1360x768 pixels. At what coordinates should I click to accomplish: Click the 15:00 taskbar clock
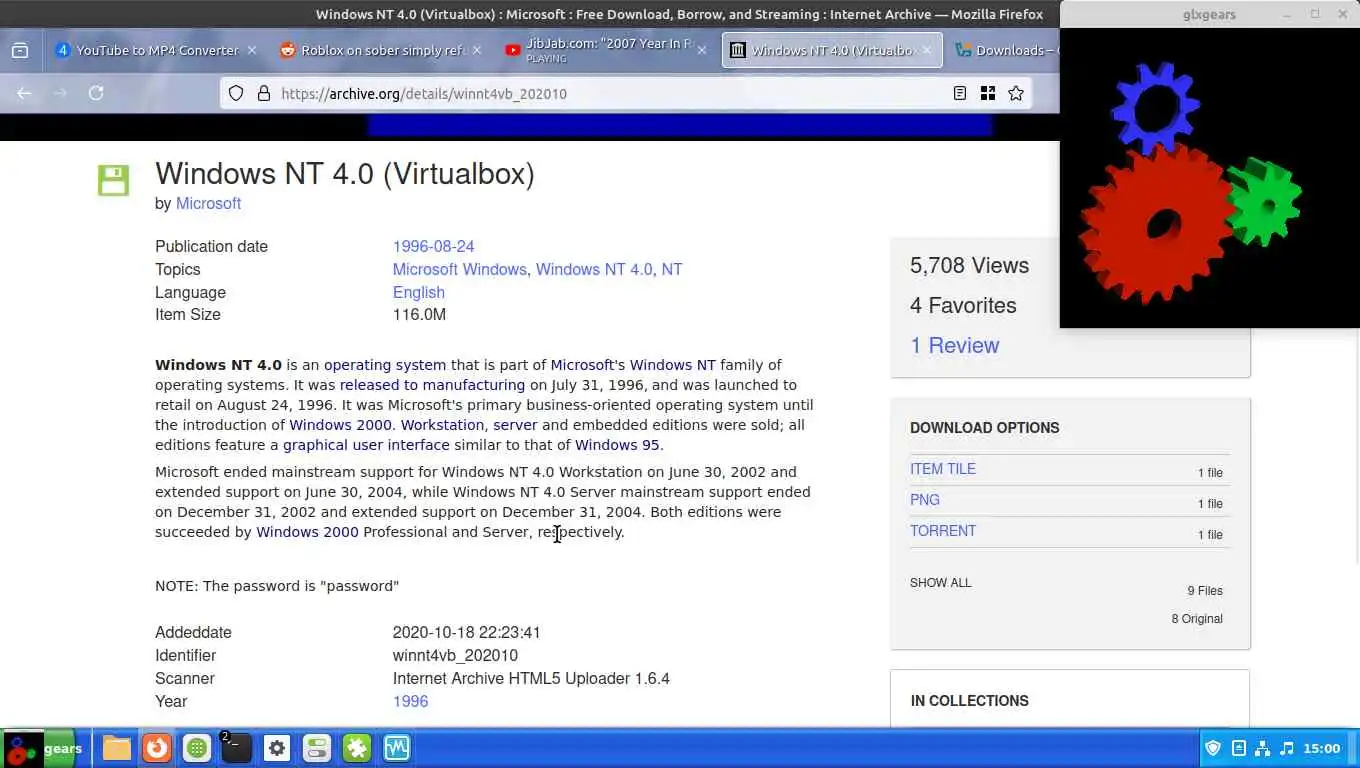tap(1321, 748)
